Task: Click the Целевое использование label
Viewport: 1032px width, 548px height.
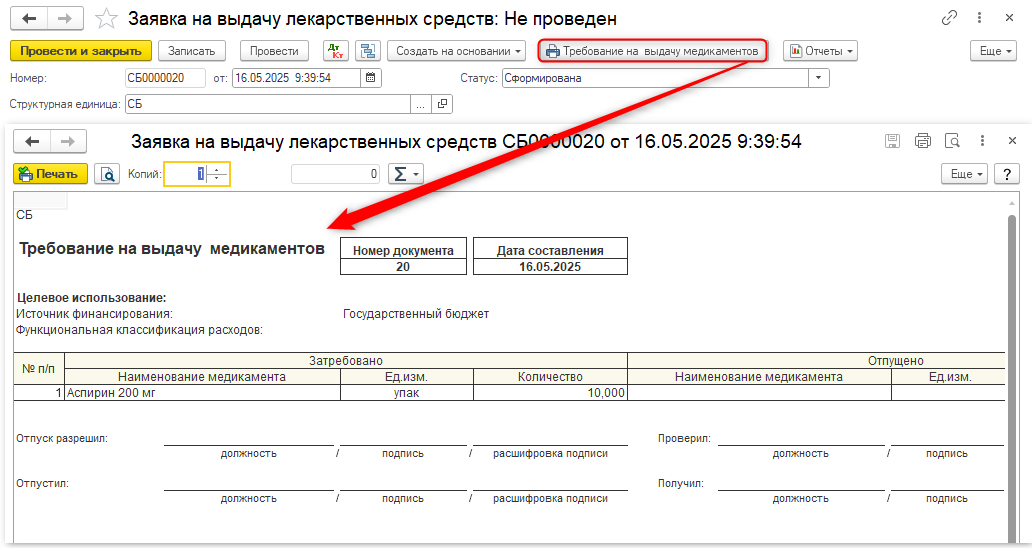Action: (91, 298)
